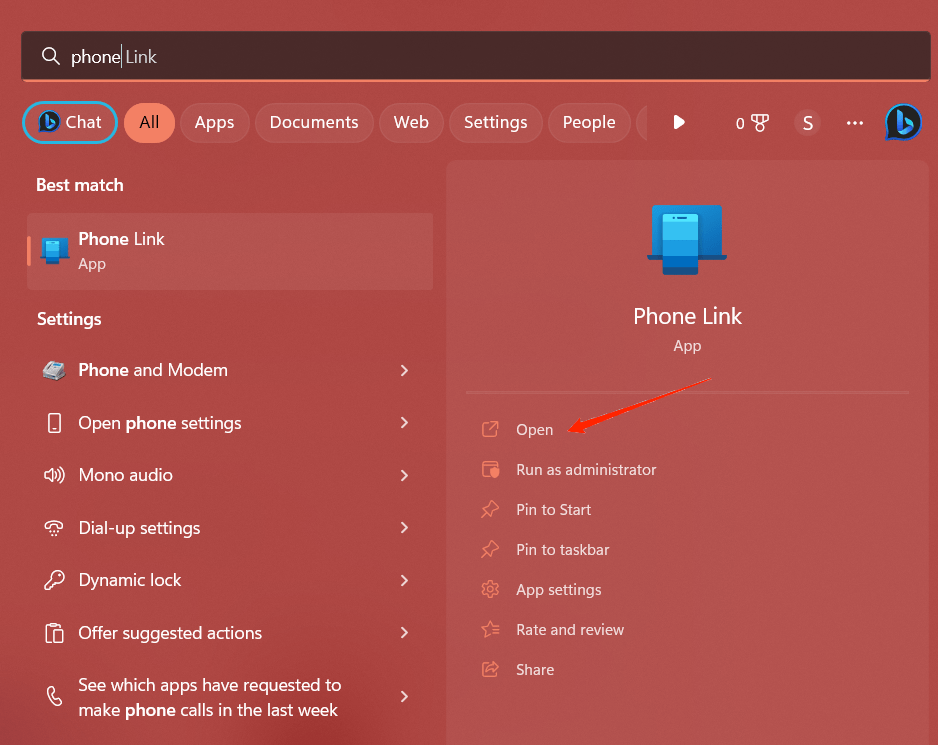Select the Documents filter tab
938x745 pixels.
[313, 123]
